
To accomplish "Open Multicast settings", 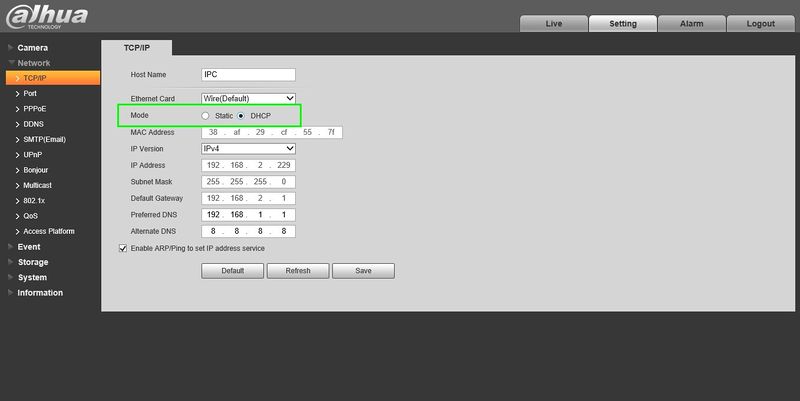I will (x=37, y=185).
